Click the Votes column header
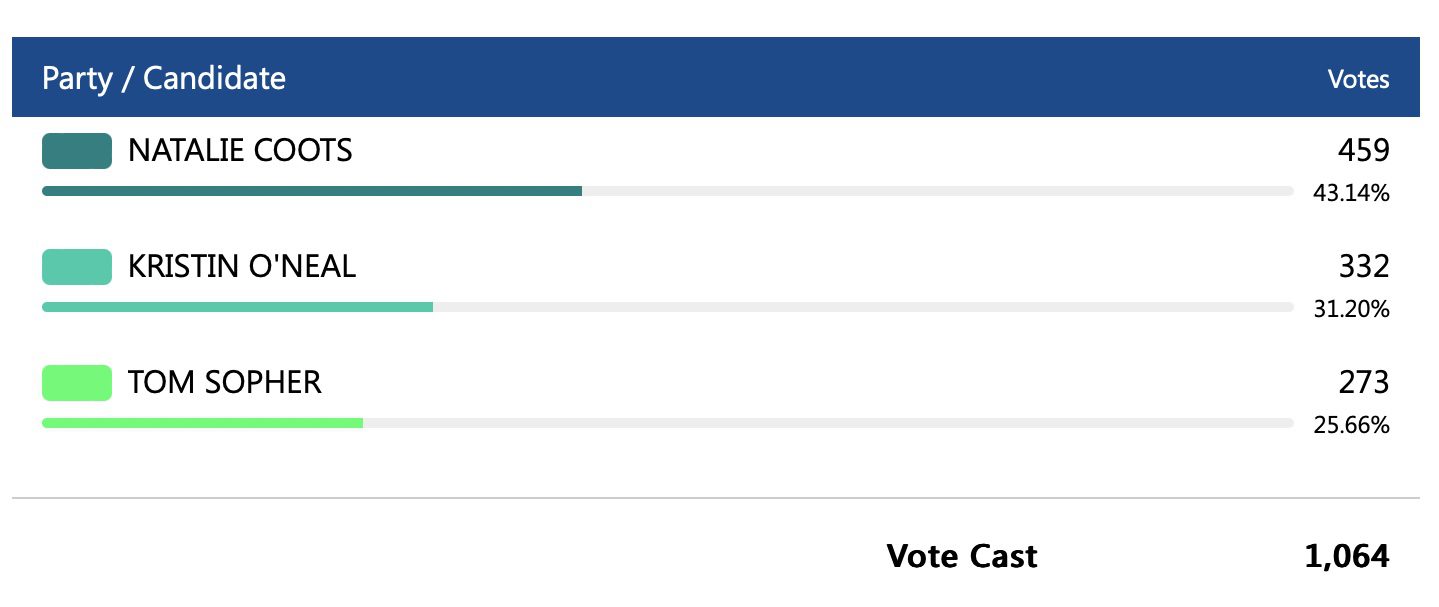 [1358, 79]
